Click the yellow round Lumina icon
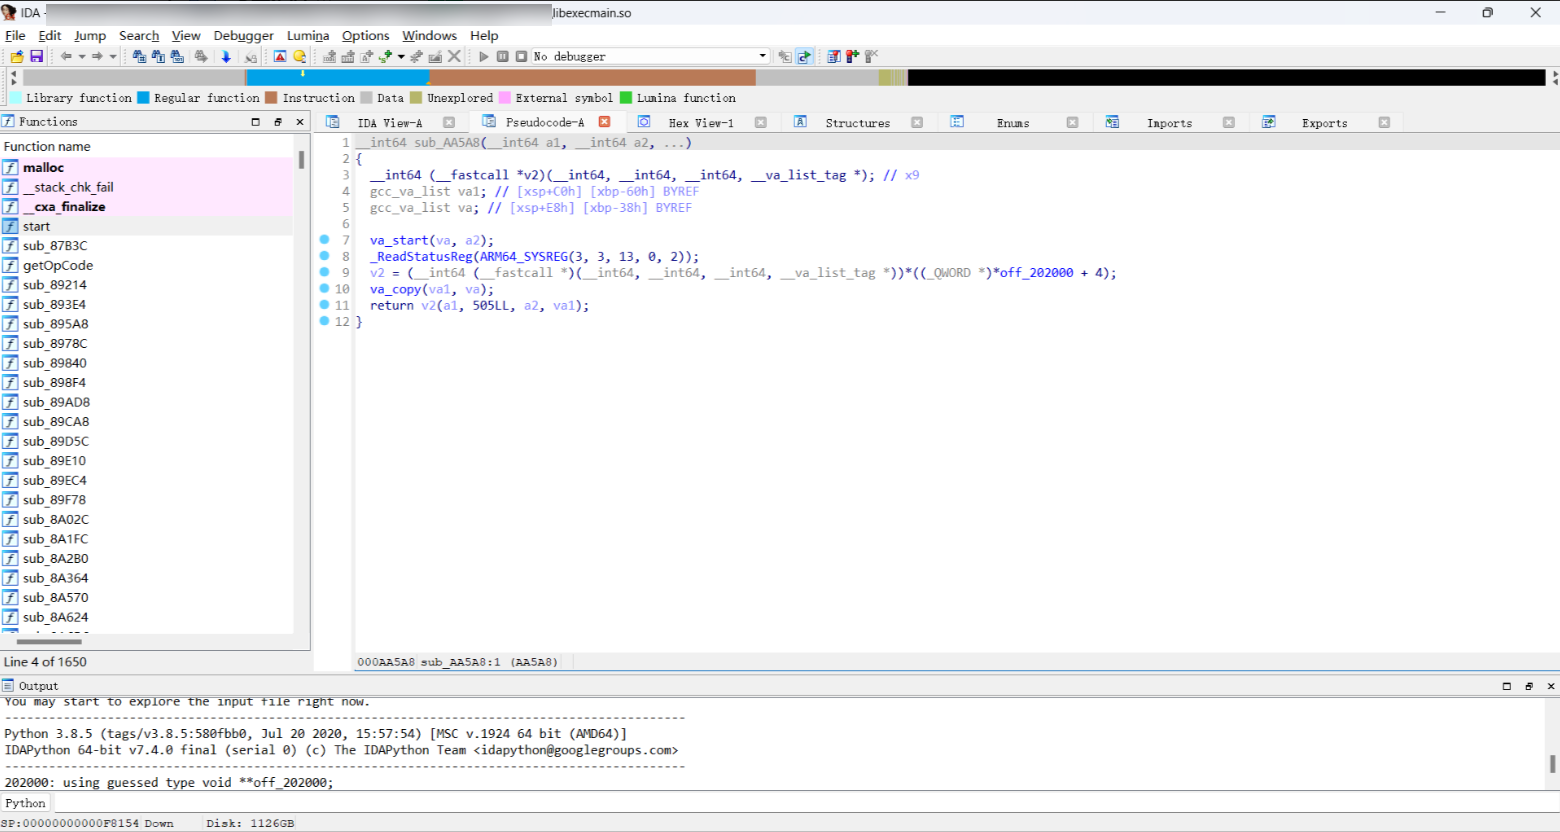Image resolution: width=1560 pixels, height=832 pixels. click(x=299, y=57)
